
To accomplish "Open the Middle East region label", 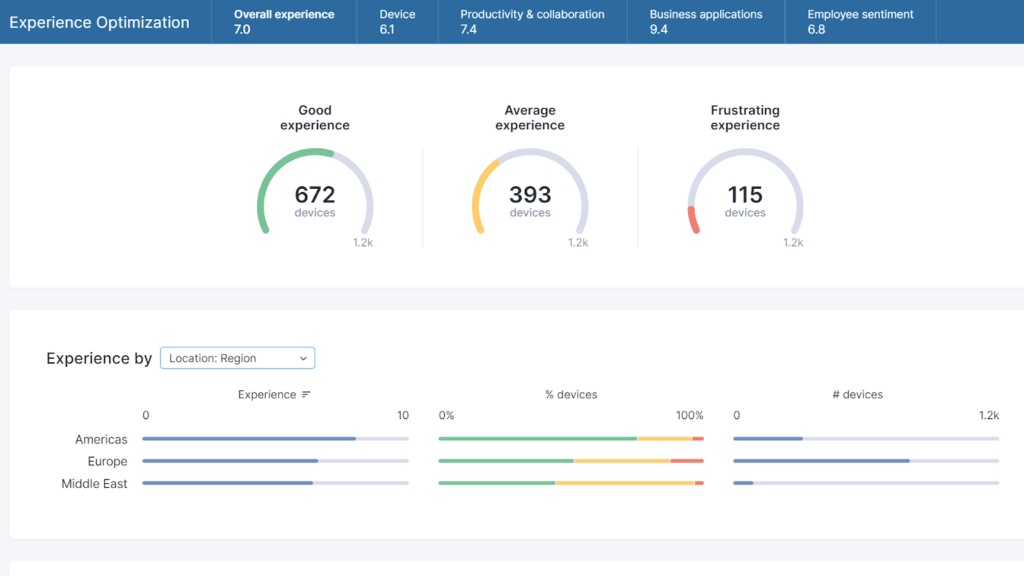I will [x=94, y=484].
